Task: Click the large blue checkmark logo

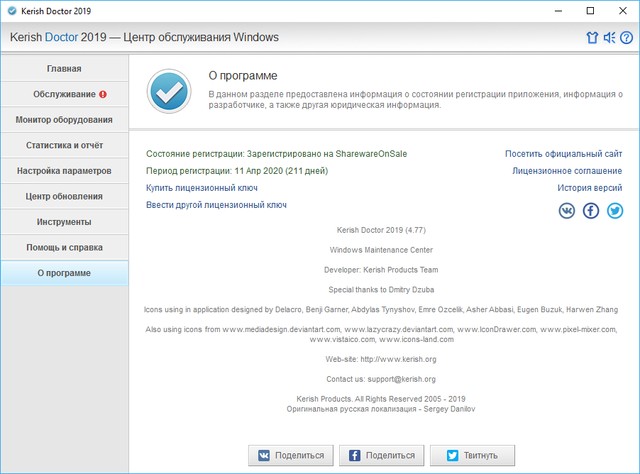Action: (x=168, y=91)
